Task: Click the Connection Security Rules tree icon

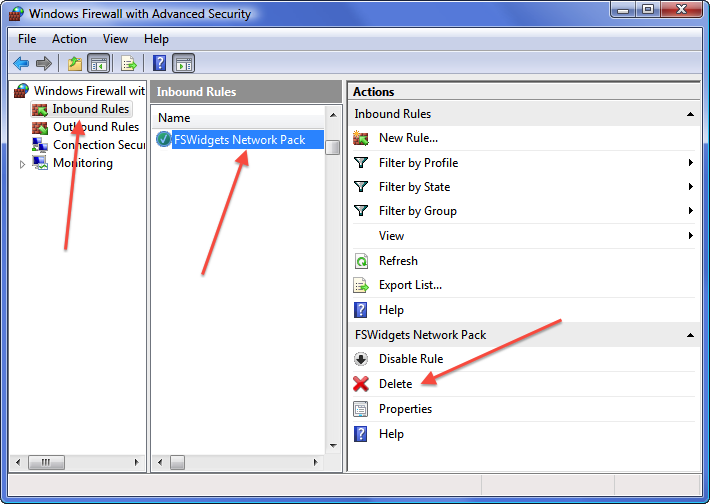Action: tap(40, 145)
